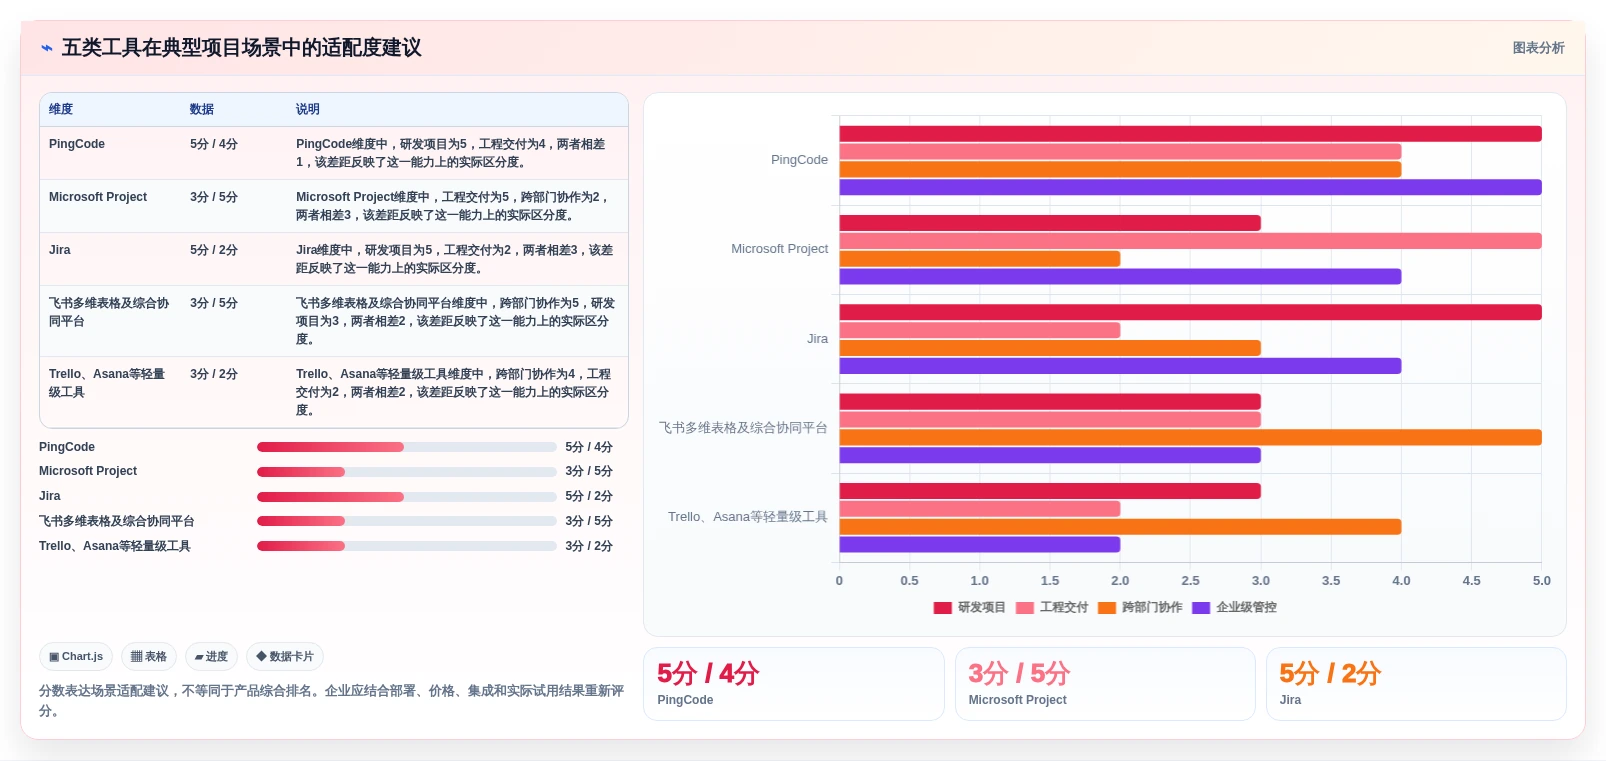
Task: Open the 5分 / 2分 Jira data card
Action: point(1416,684)
